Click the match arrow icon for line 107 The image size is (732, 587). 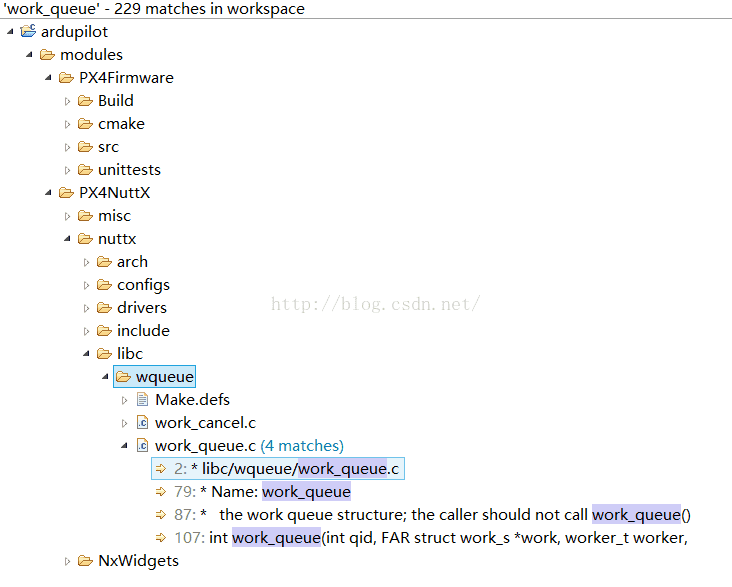(161, 537)
